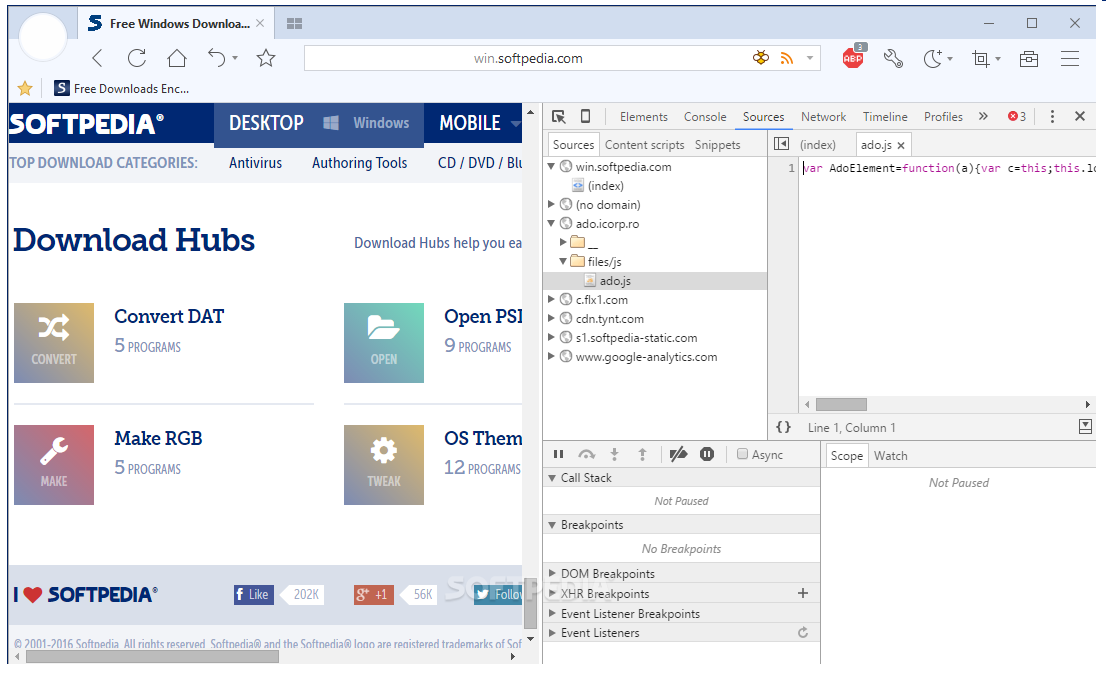Go back with the browser back arrow

[97, 59]
